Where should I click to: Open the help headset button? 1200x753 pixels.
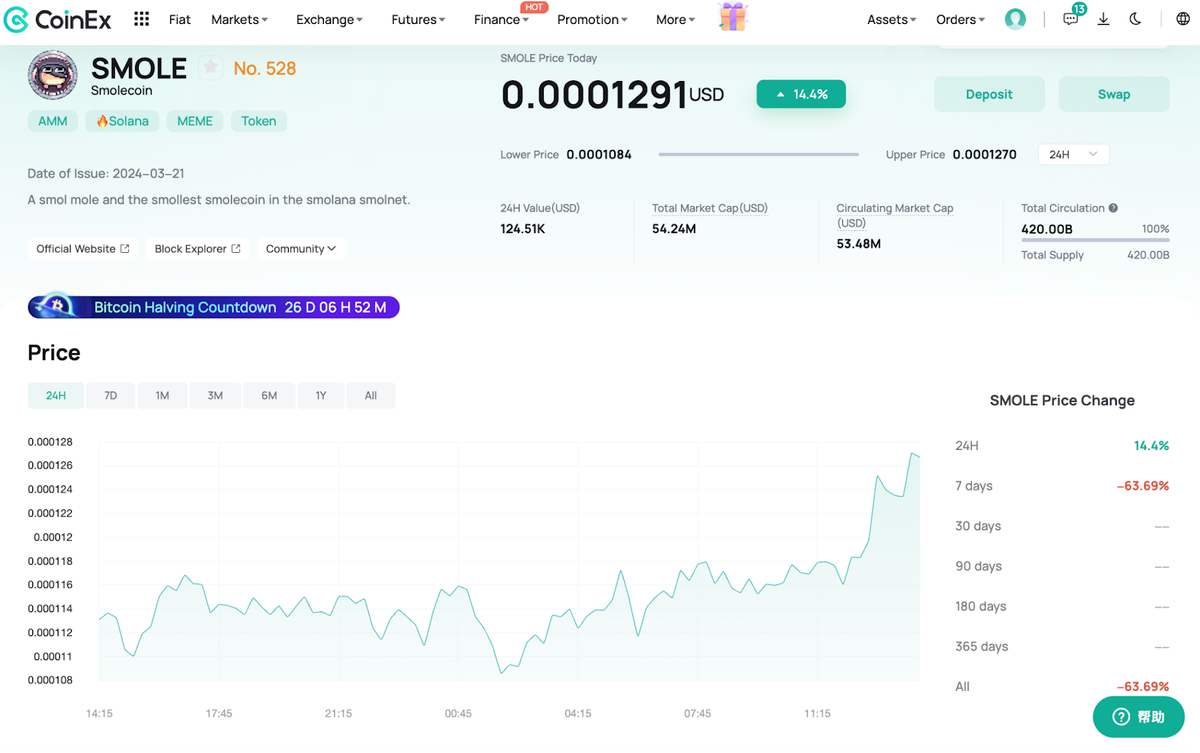pos(1138,717)
